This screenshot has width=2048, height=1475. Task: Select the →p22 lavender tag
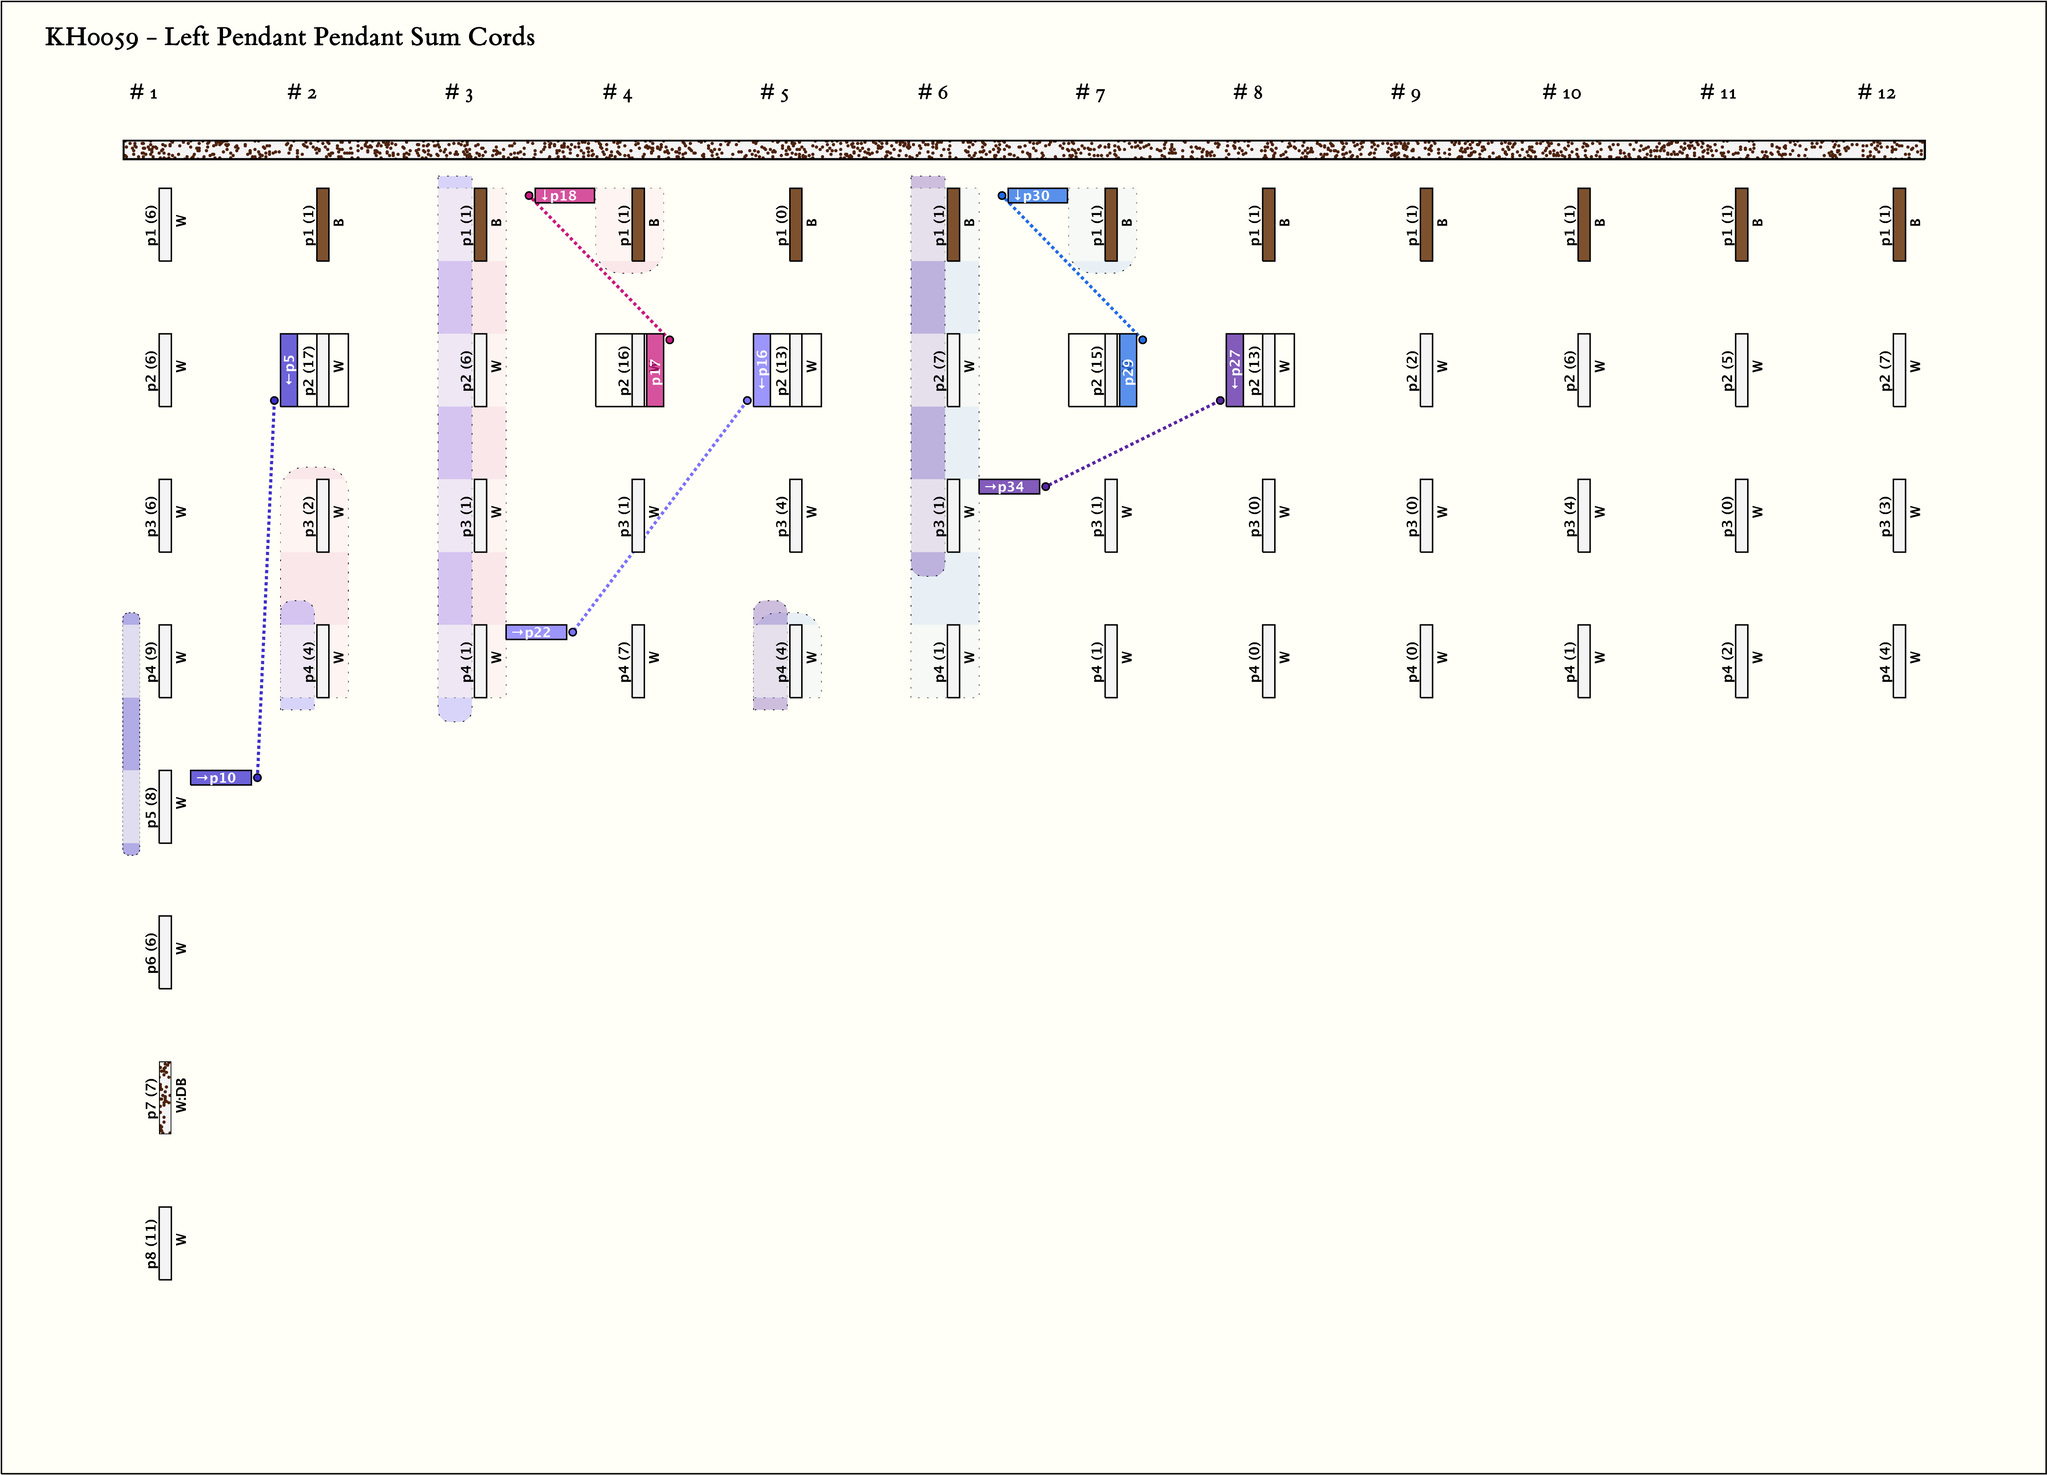pyautogui.click(x=536, y=632)
